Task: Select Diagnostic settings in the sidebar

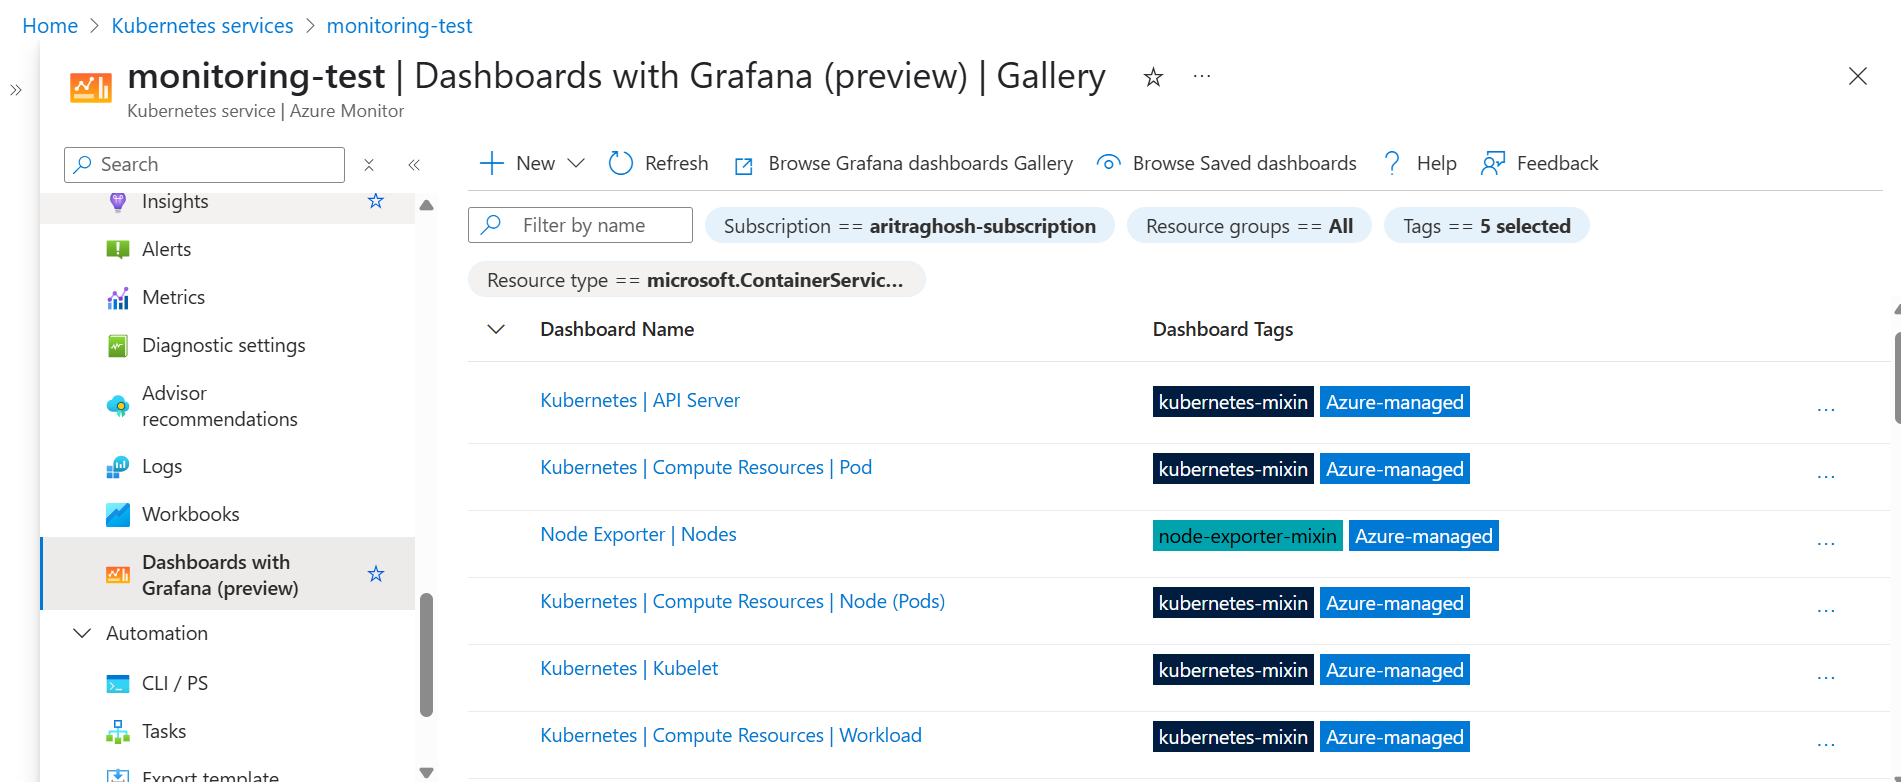Action: pyautogui.click(x=224, y=345)
